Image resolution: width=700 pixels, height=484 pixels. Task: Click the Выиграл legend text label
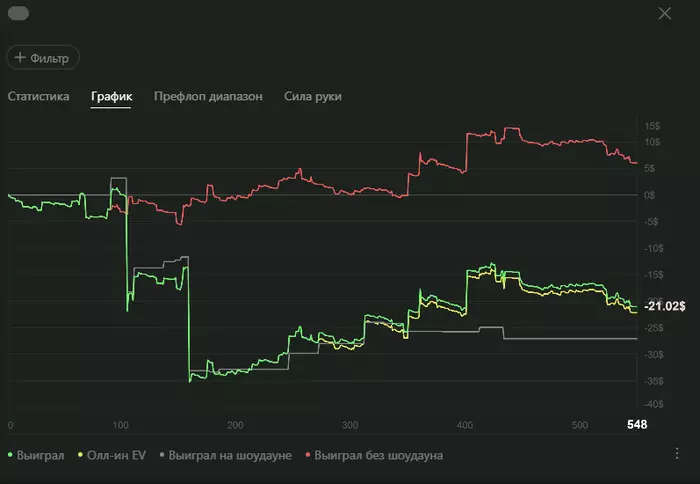click(x=41, y=455)
